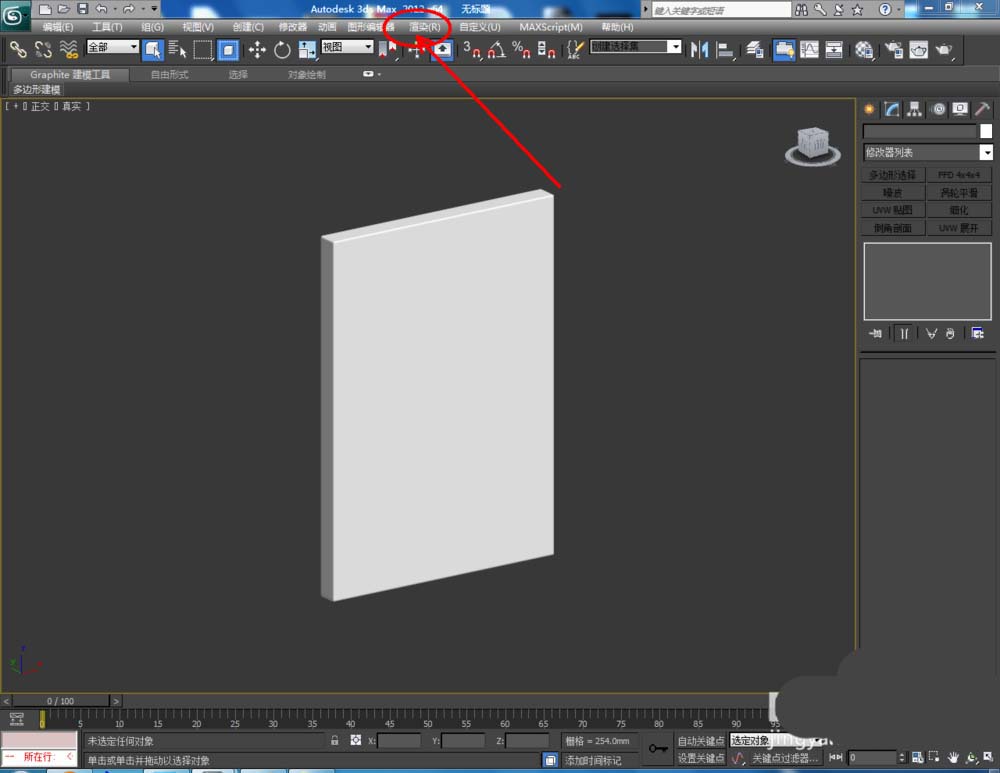Toggle the Angle Snap button
This screenshot has height=773, width=1000.
[x=497, y=50]
